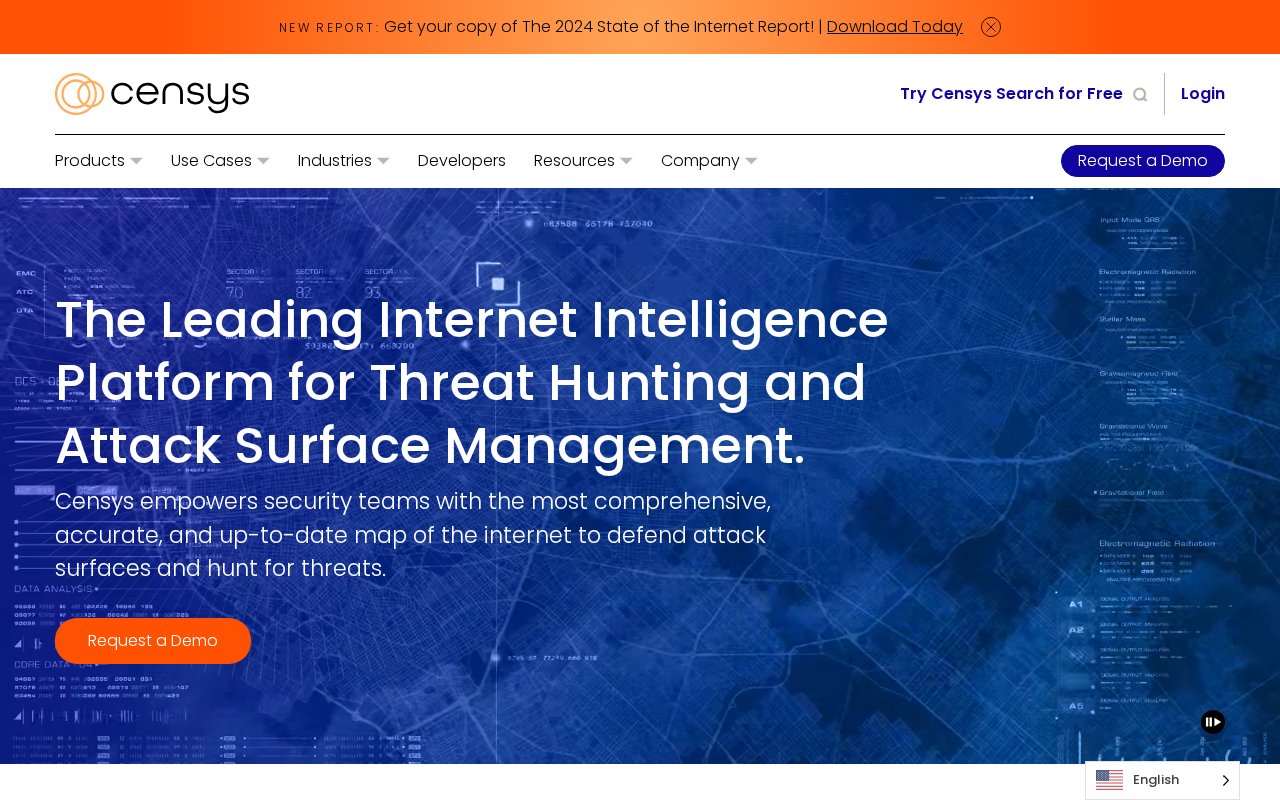The height and width of the screenshot is (800, 1280).
Task: Open the Developers page
Action: pos(462,161)
